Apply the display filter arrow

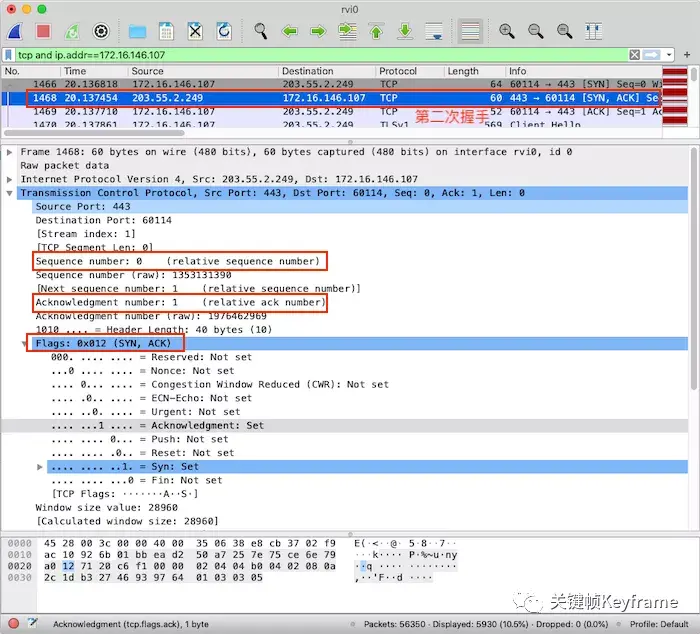click(x=652, y=55)
